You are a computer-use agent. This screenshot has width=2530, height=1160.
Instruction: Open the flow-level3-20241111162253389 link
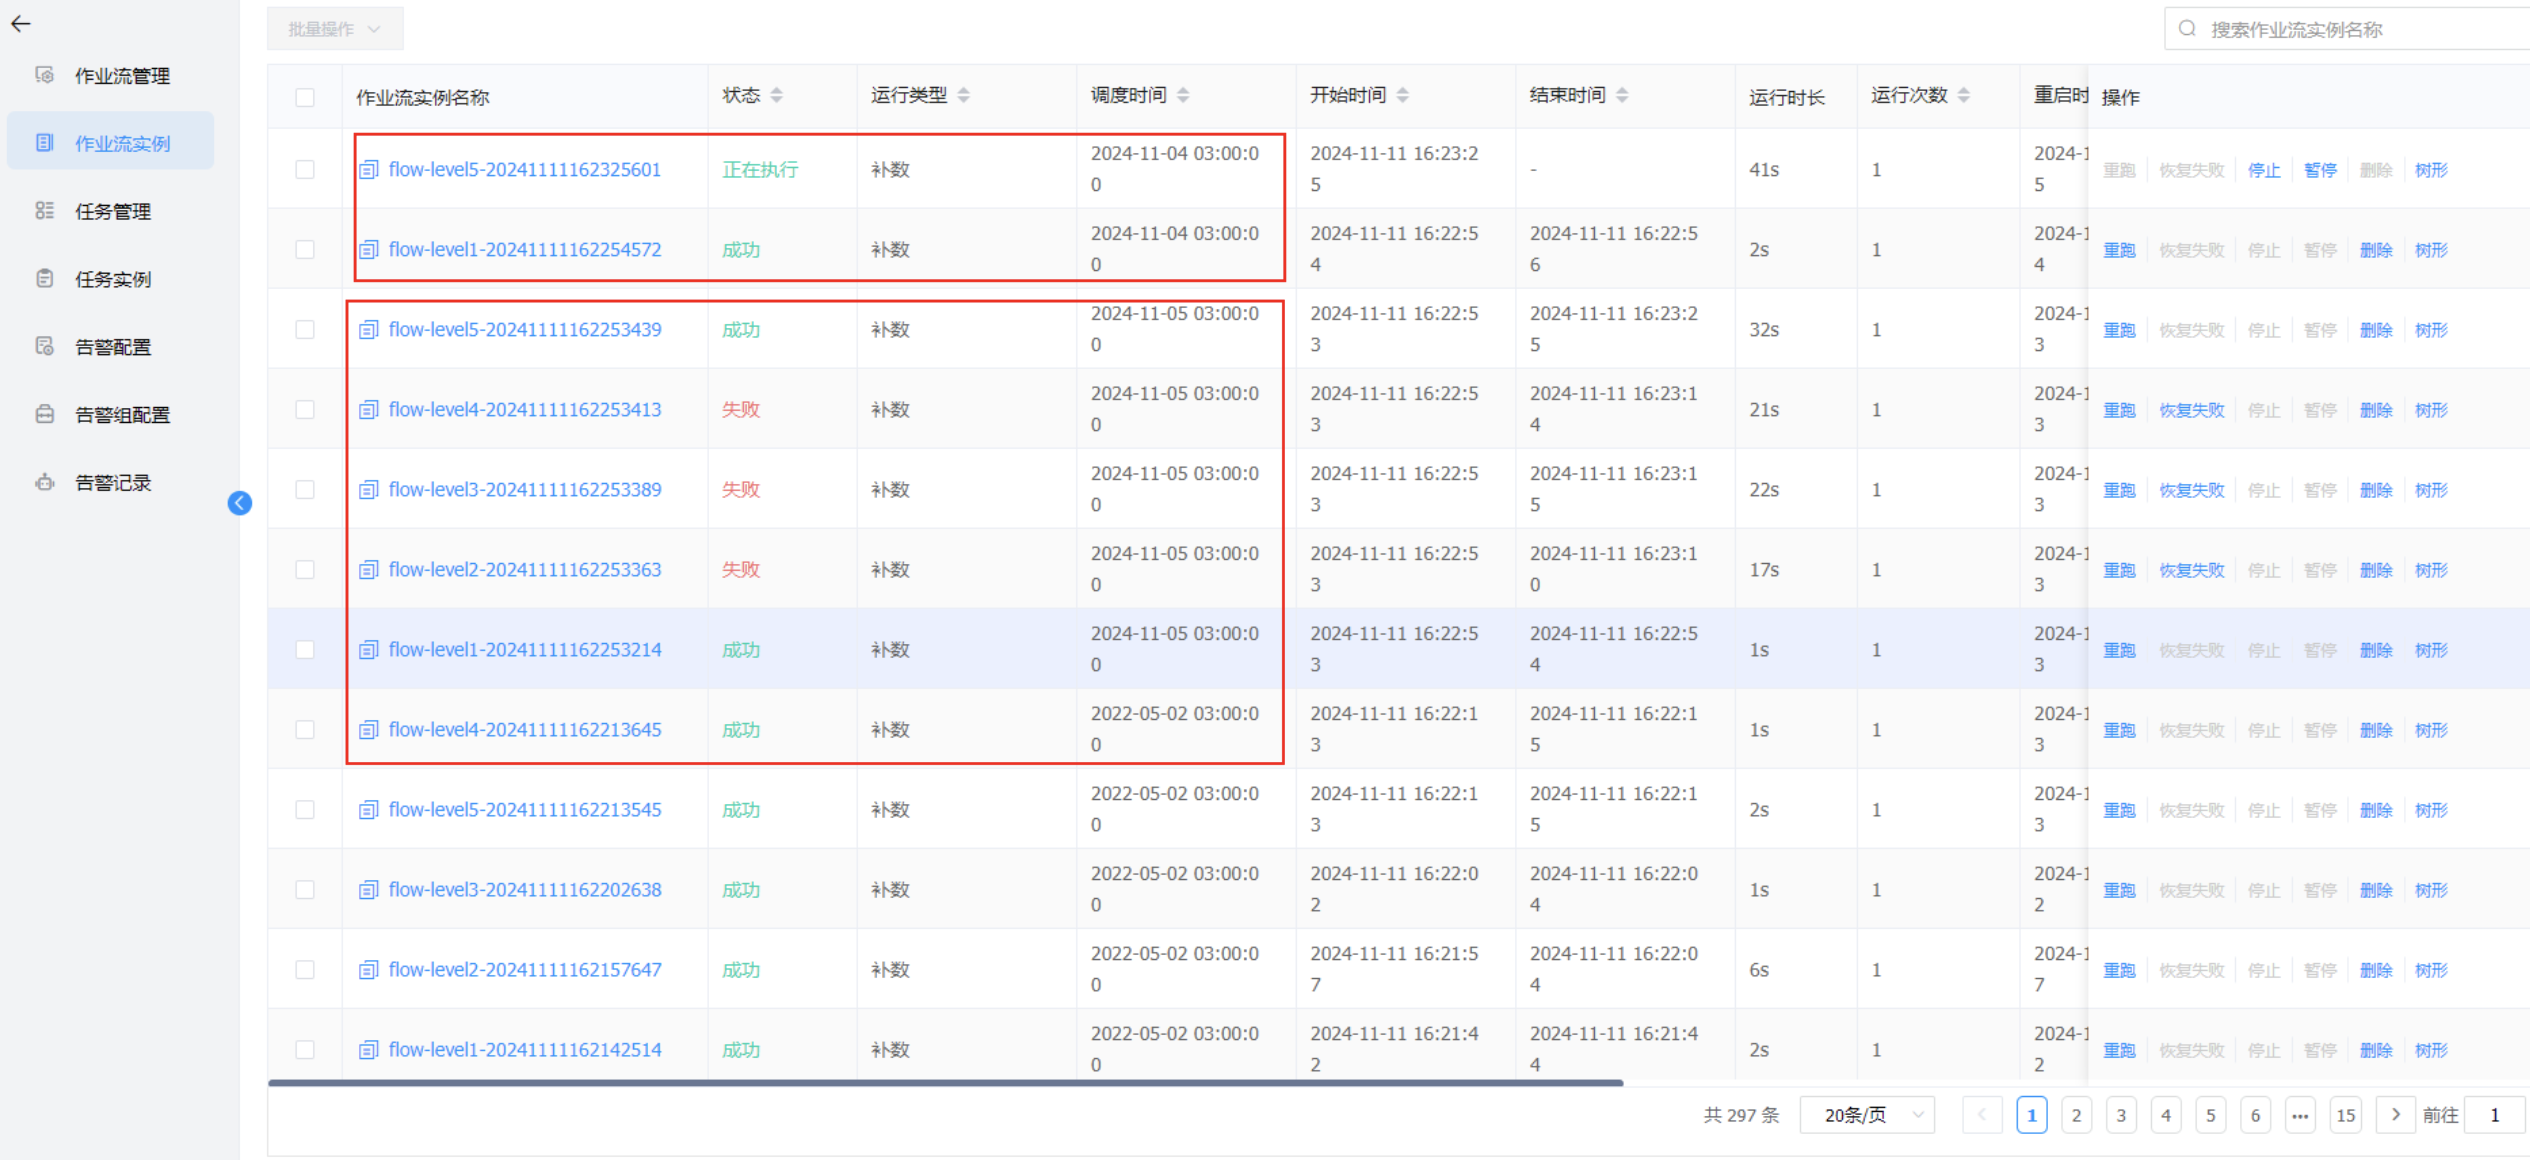click(x=524, y=490)
